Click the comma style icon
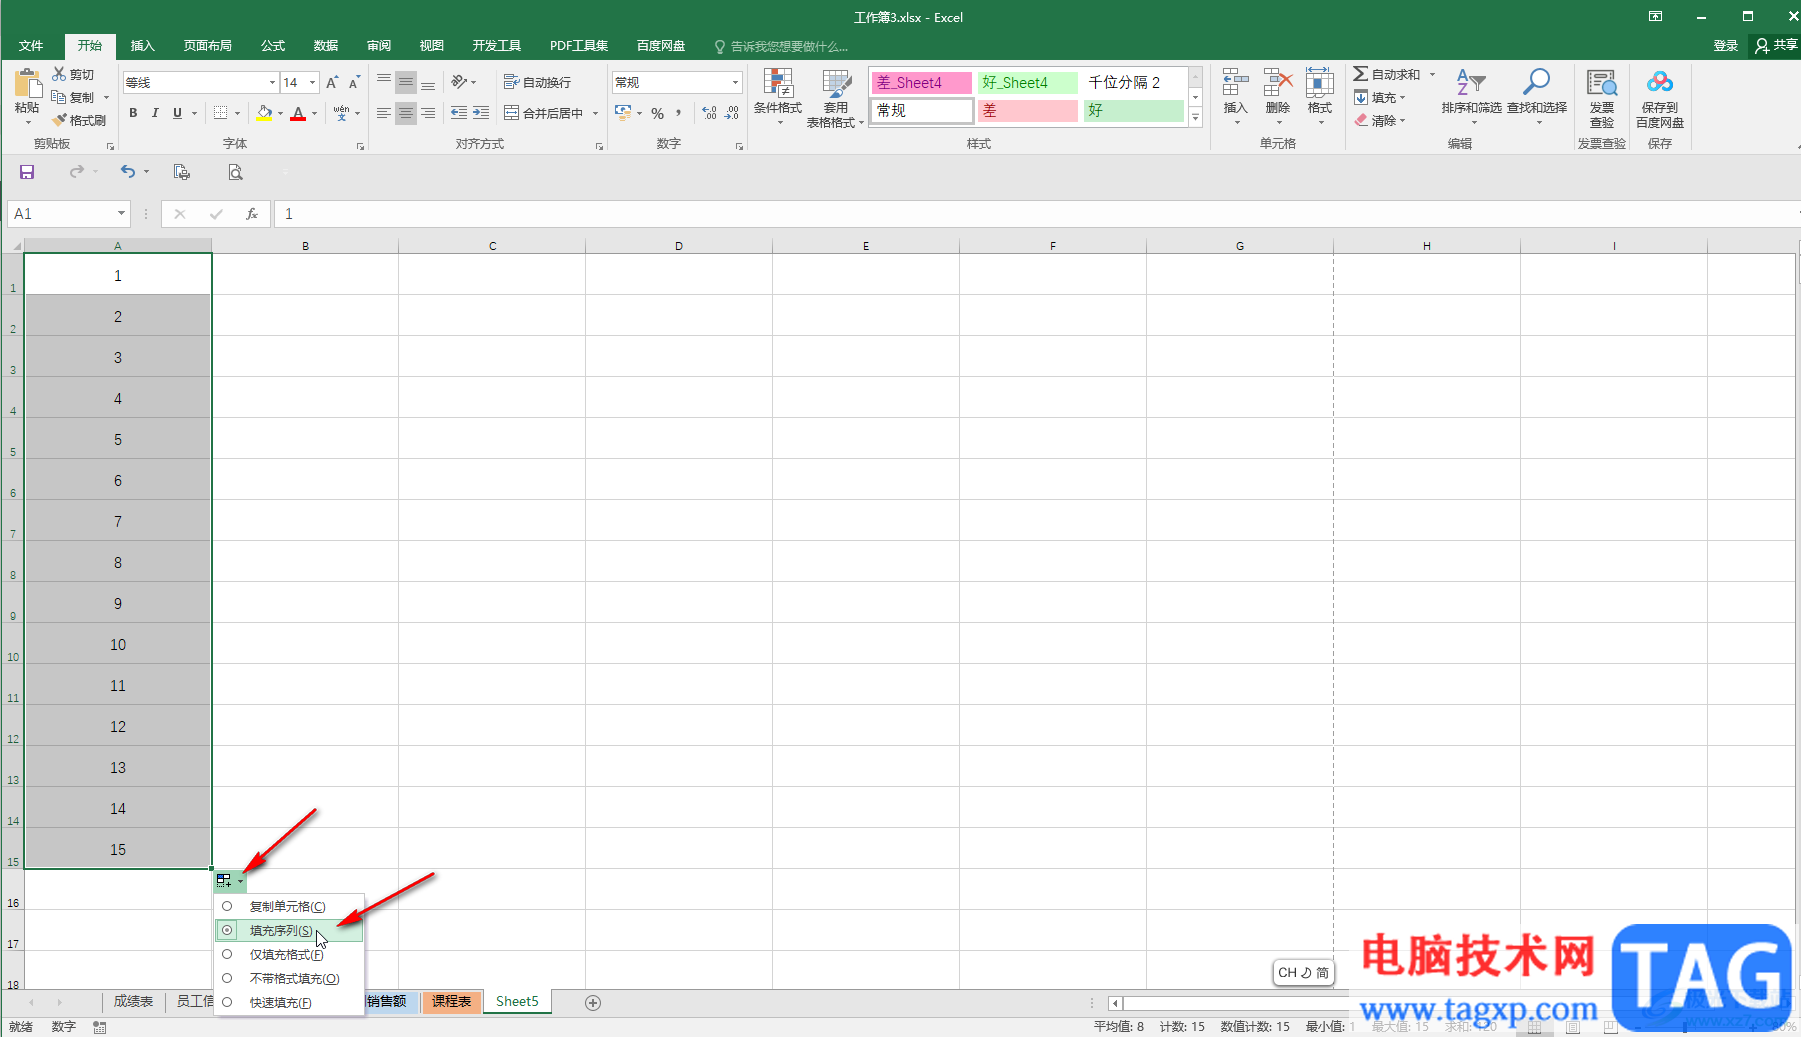 point(679,113)
